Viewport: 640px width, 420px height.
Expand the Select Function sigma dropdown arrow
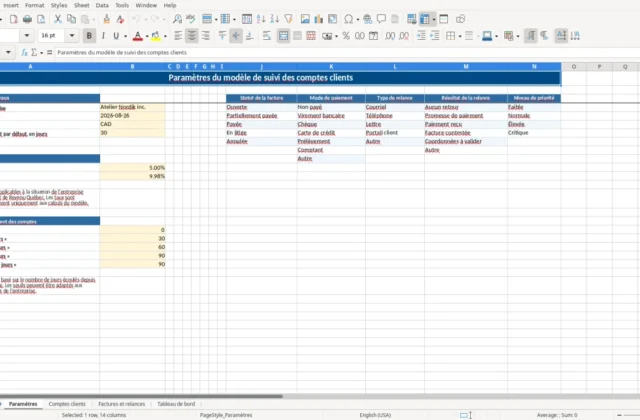pos(41,53)
